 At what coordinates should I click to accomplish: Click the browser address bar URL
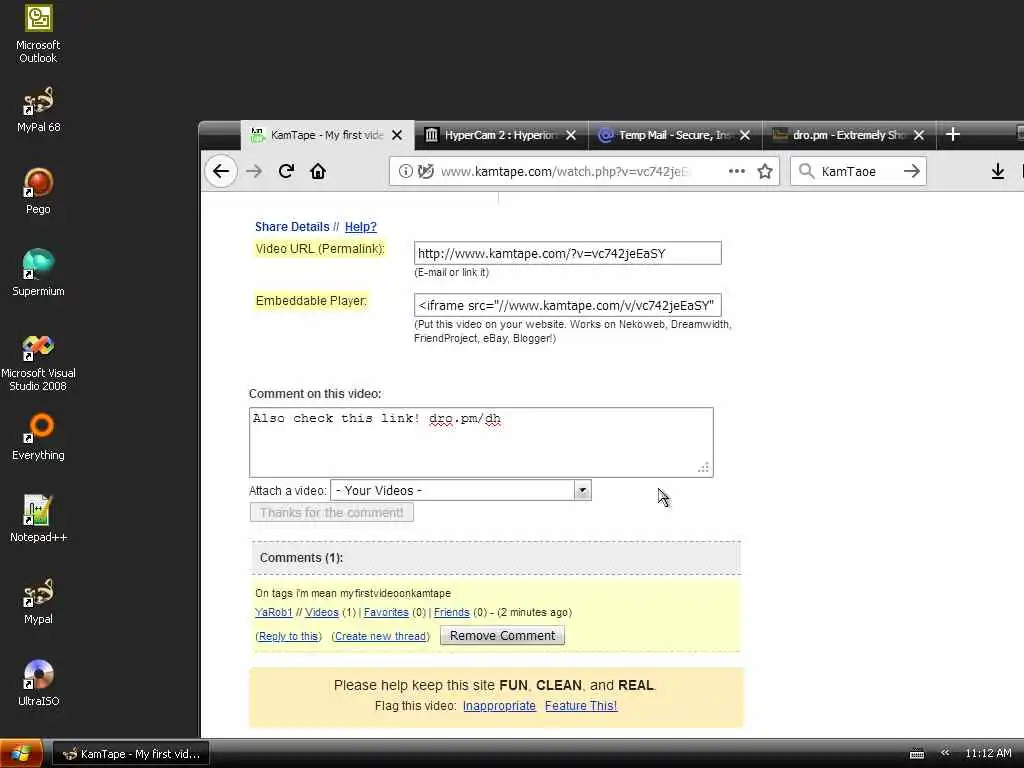(x=565, y=171)
